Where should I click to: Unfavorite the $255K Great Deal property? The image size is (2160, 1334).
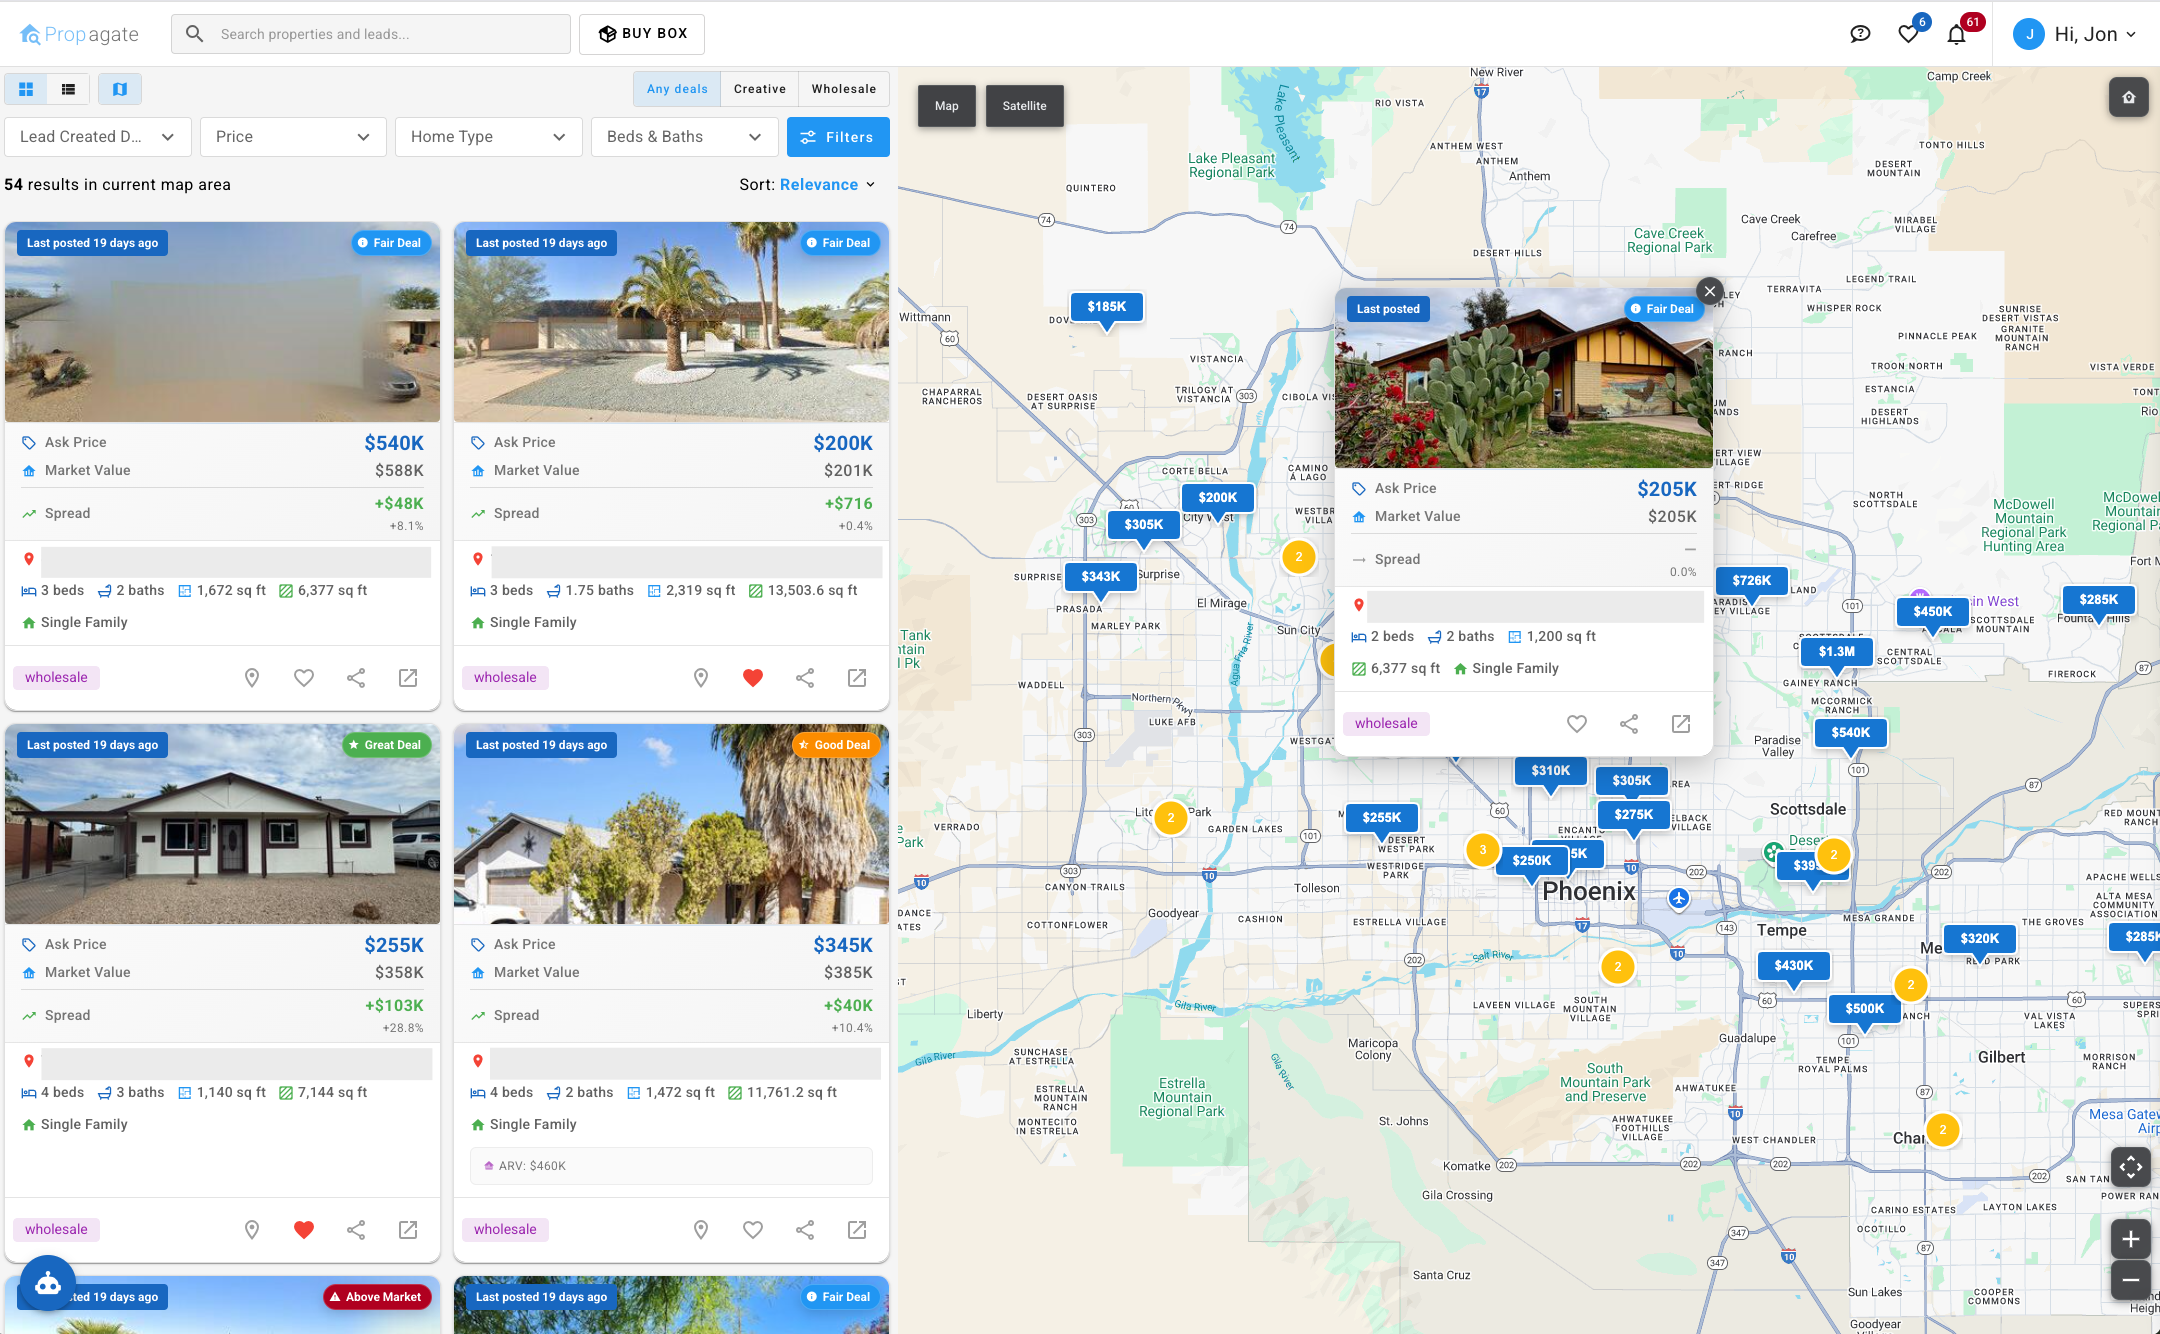coord(303,1229)
